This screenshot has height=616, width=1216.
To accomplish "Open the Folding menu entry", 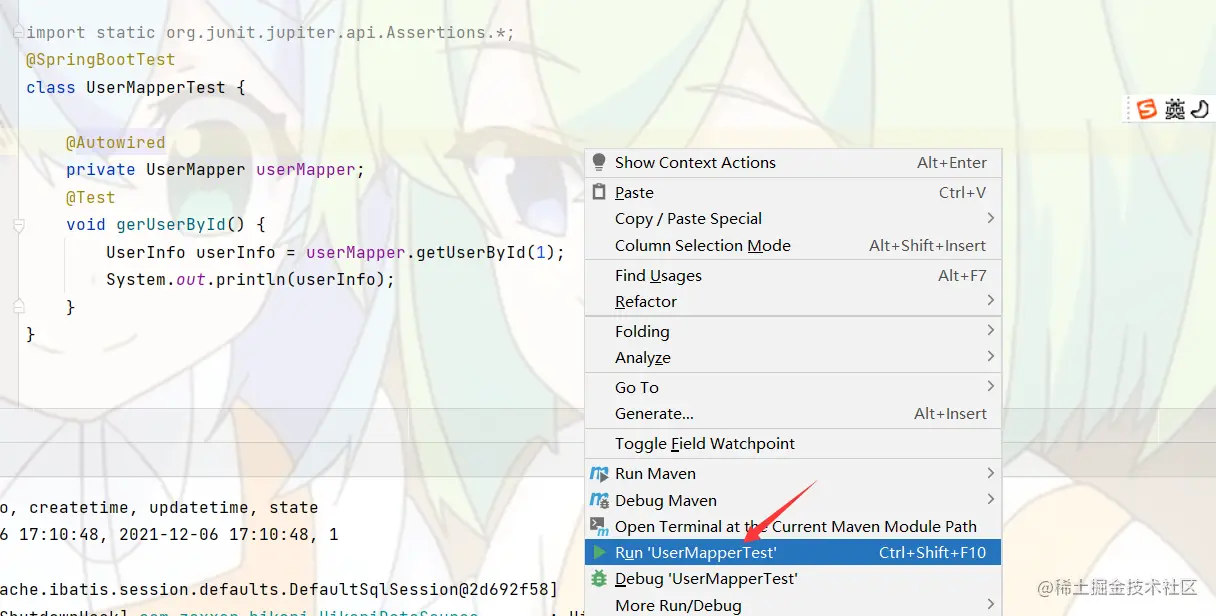I will (793, 331).
